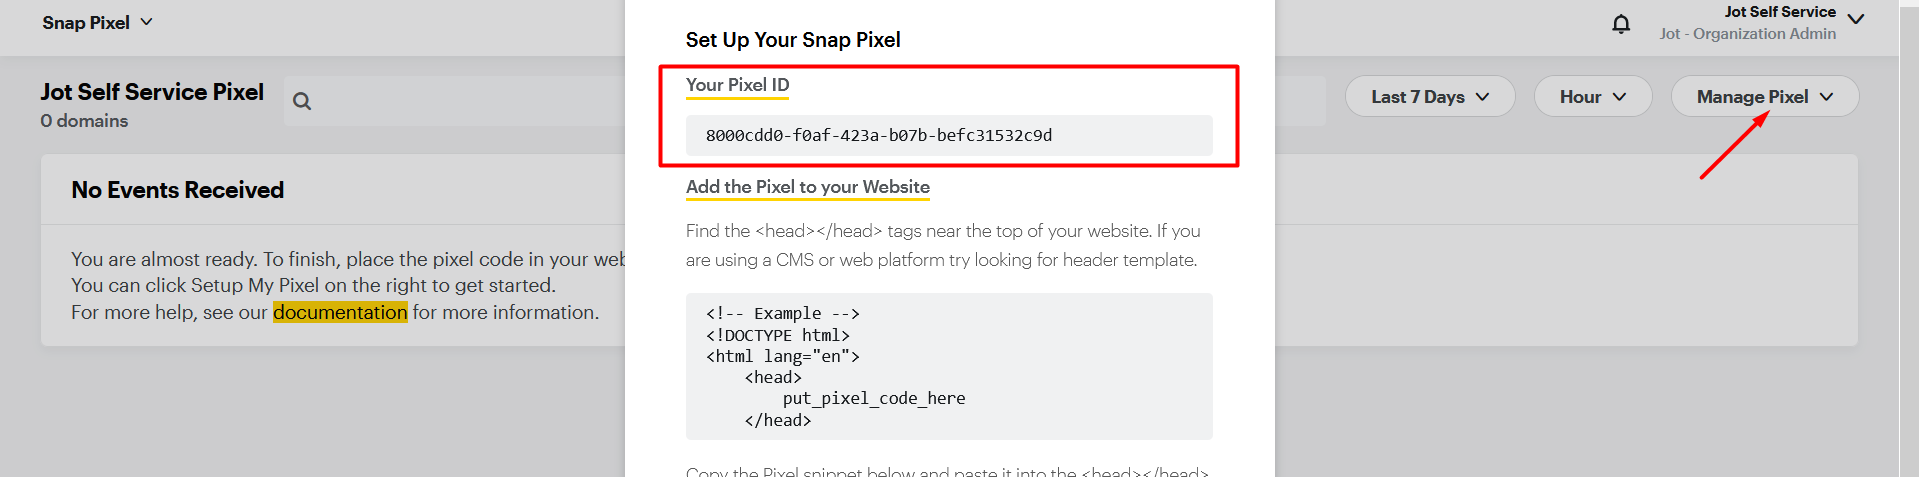Focus the search field beside the pixel title
The height and width of the screenshot is (477, 1919).
[x=455, y=101]
